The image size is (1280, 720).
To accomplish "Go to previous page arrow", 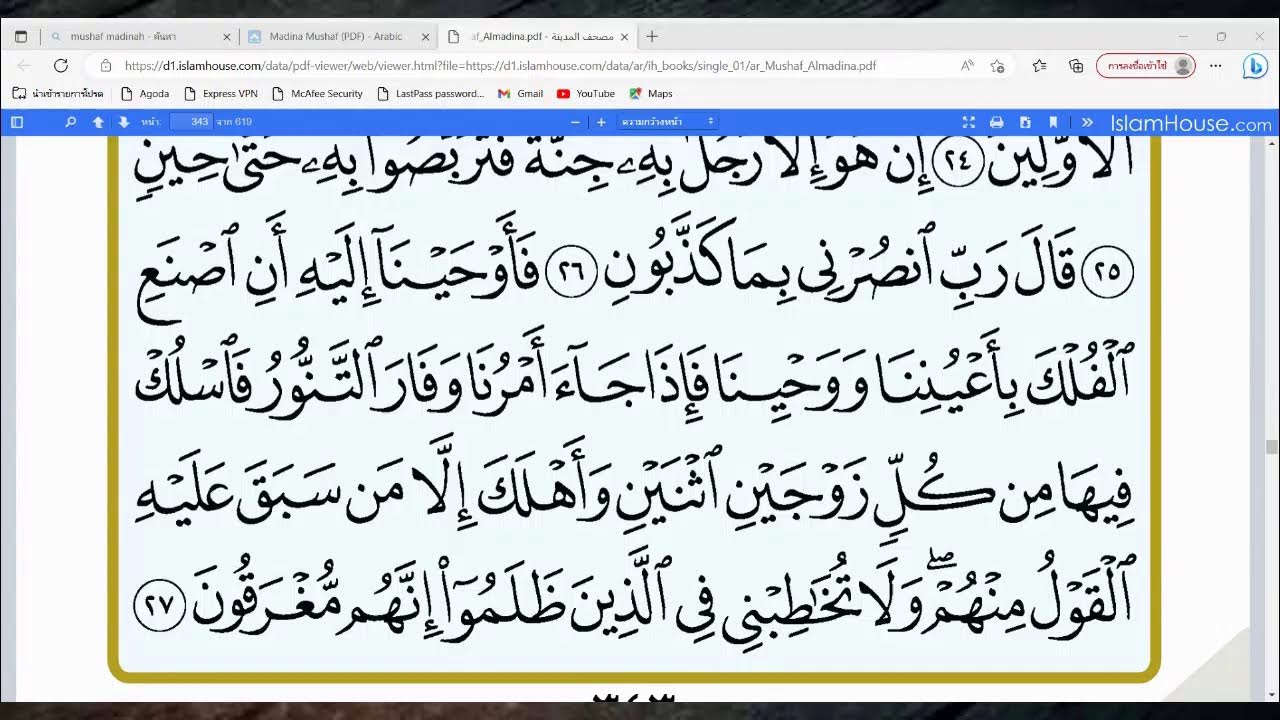I will coord(98,122).
